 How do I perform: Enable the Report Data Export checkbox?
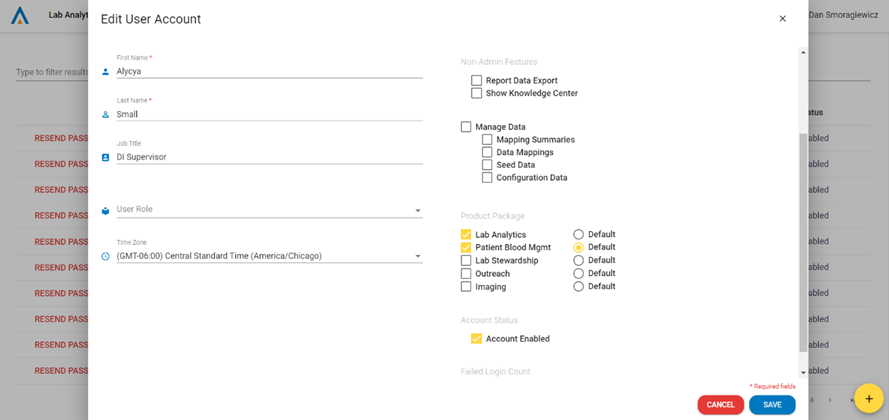click(477, 81)
